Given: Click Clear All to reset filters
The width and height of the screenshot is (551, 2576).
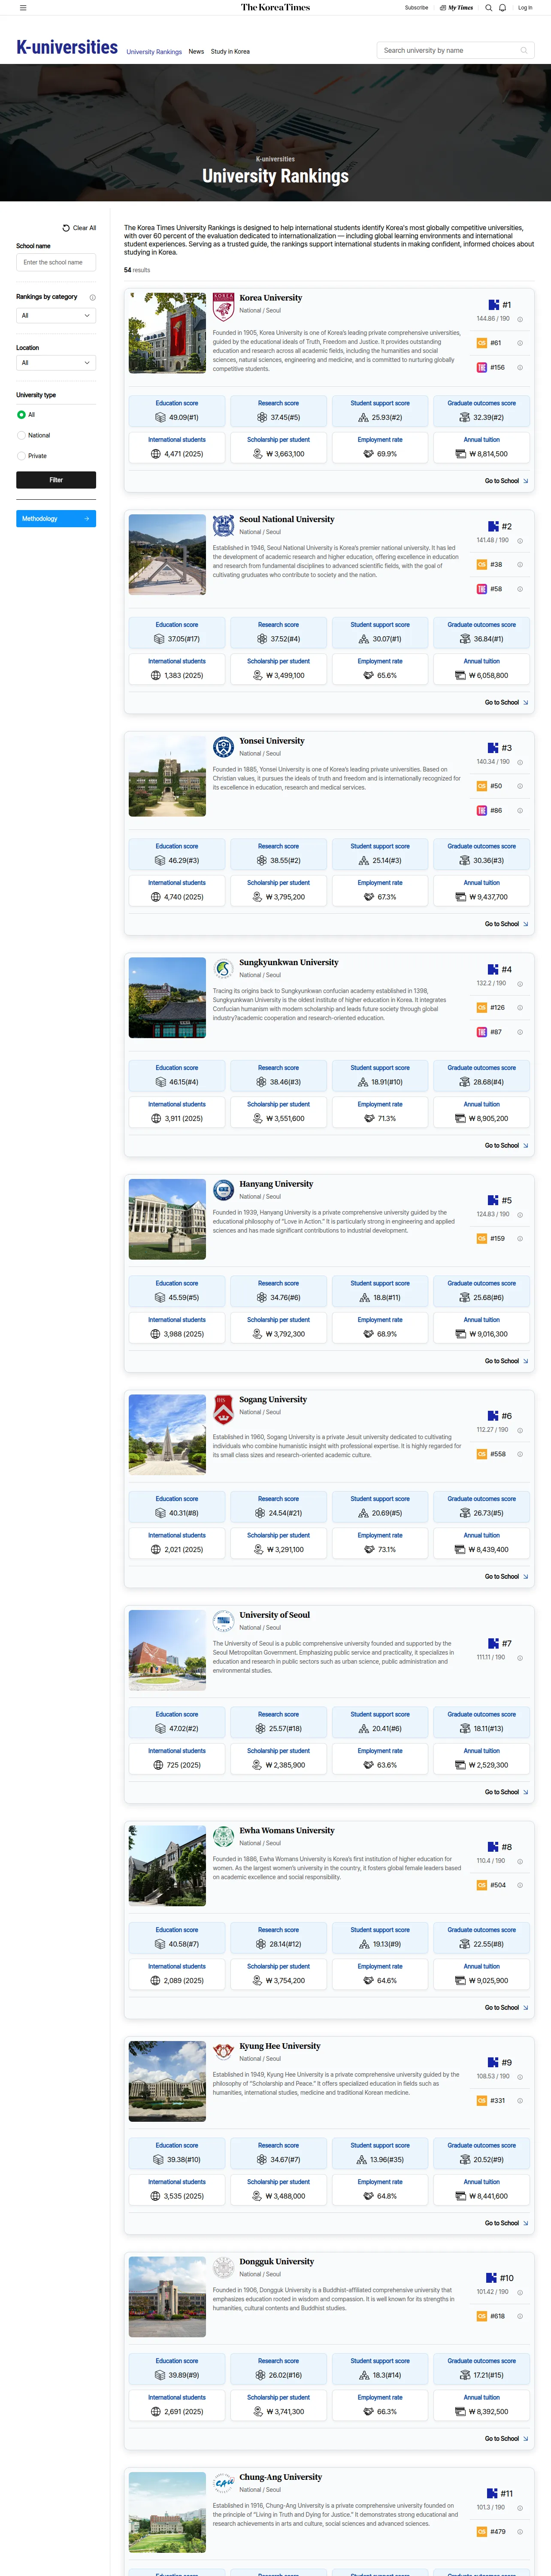Looking at the screenshot, I should (x=80, y=228).
